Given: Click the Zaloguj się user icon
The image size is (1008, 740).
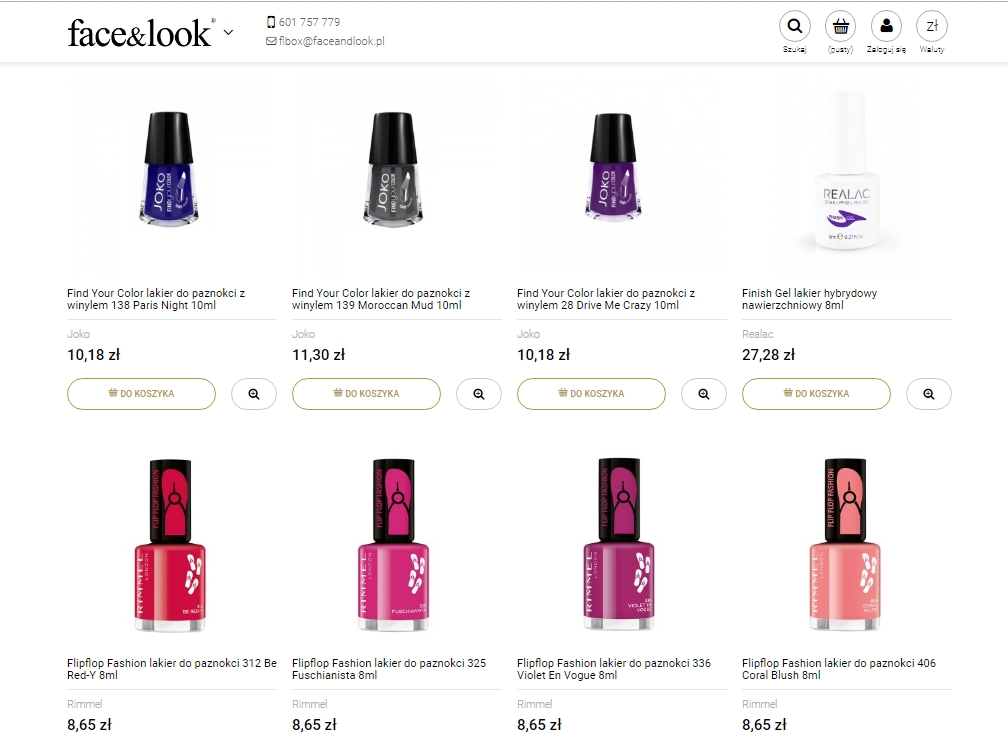Looking at the screenshot, I should (886, 27).
